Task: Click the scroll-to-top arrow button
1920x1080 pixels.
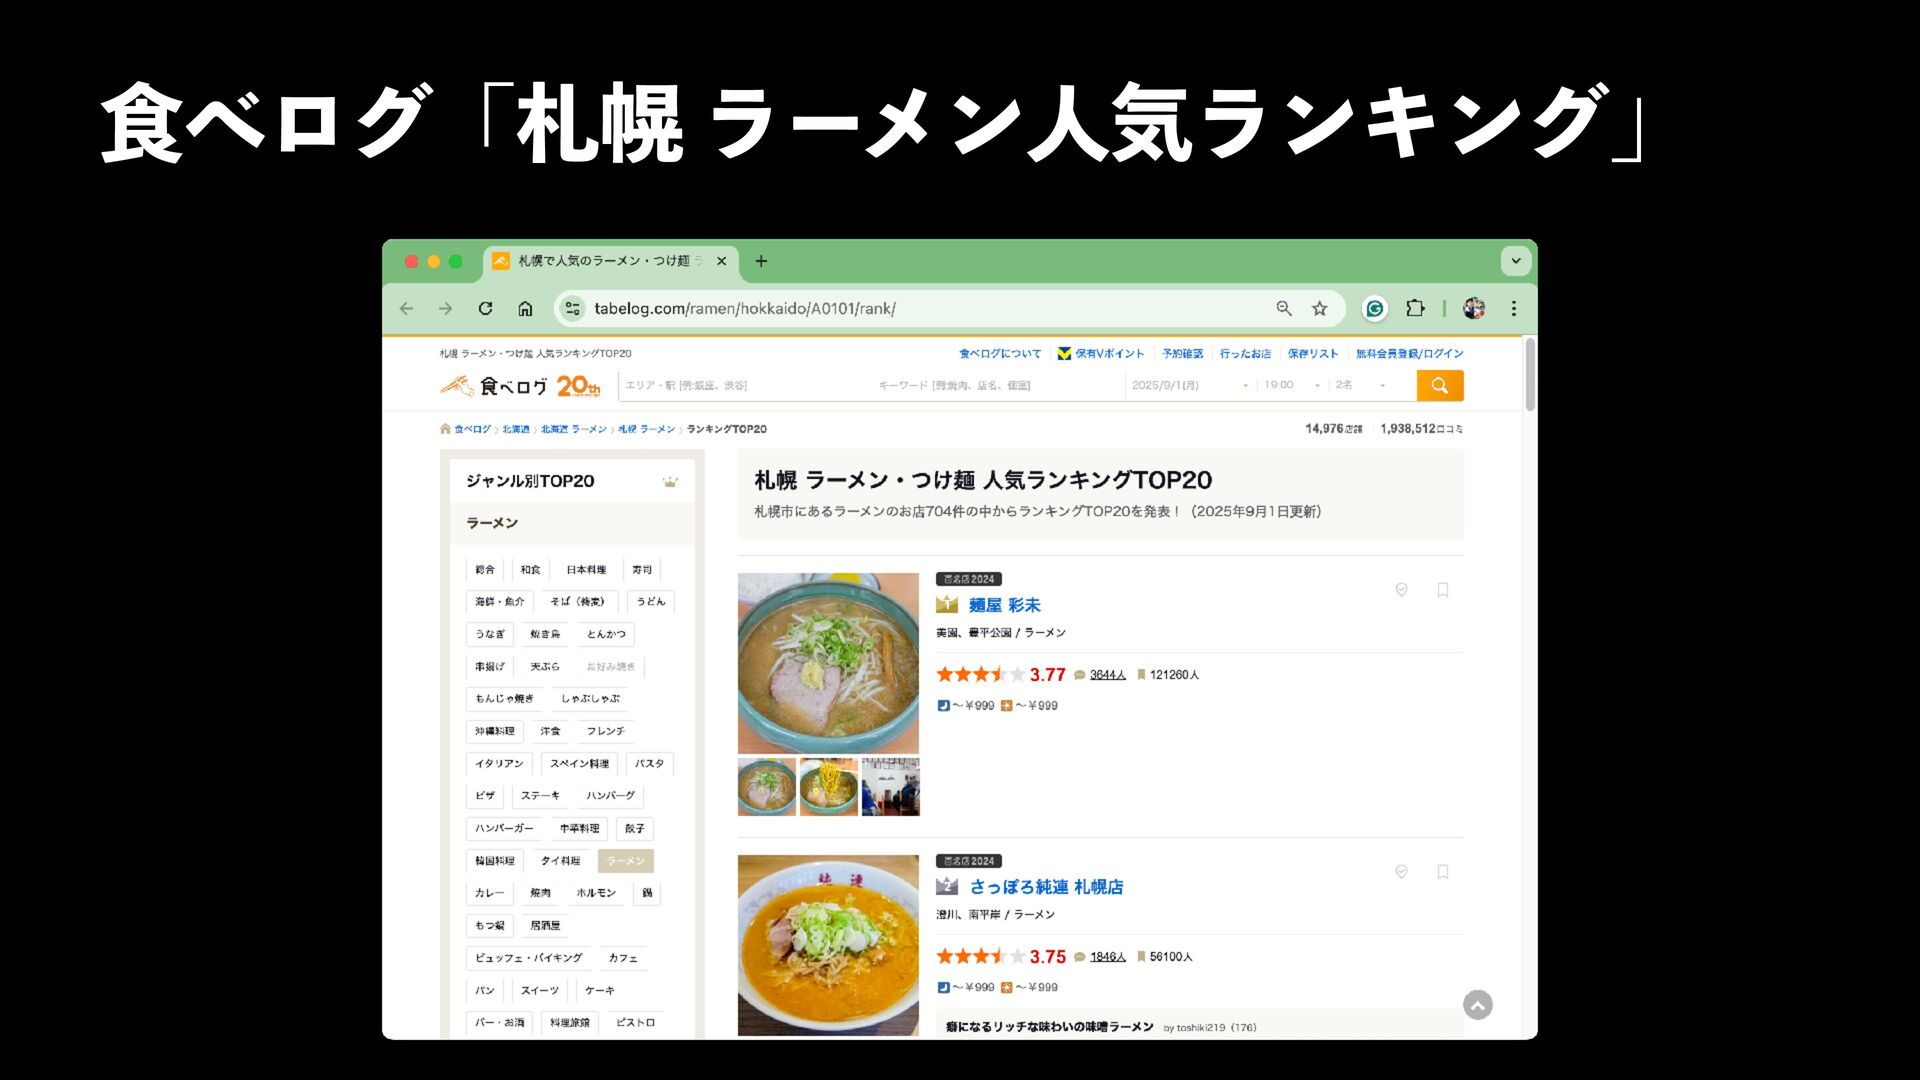Action: click(x=1478, y=1004)
